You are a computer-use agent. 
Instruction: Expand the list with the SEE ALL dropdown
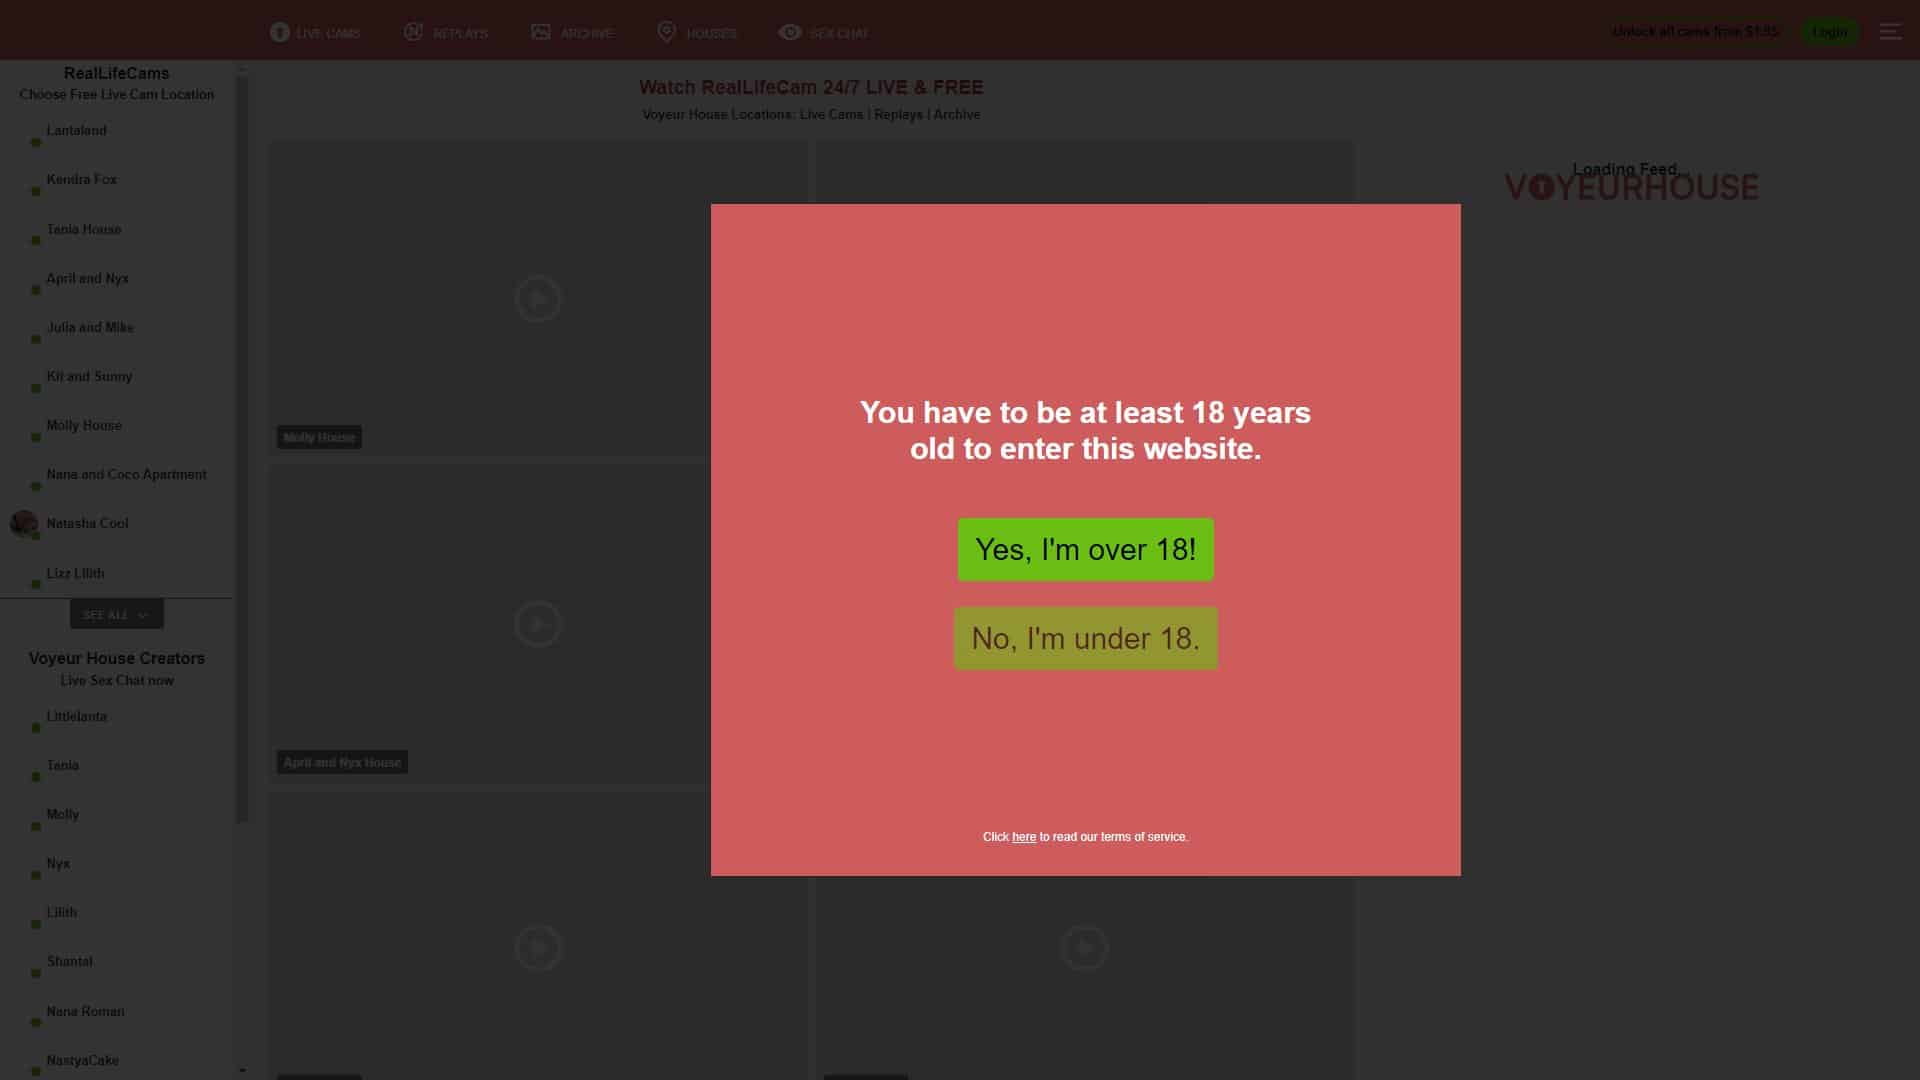[x=116, y=614]
